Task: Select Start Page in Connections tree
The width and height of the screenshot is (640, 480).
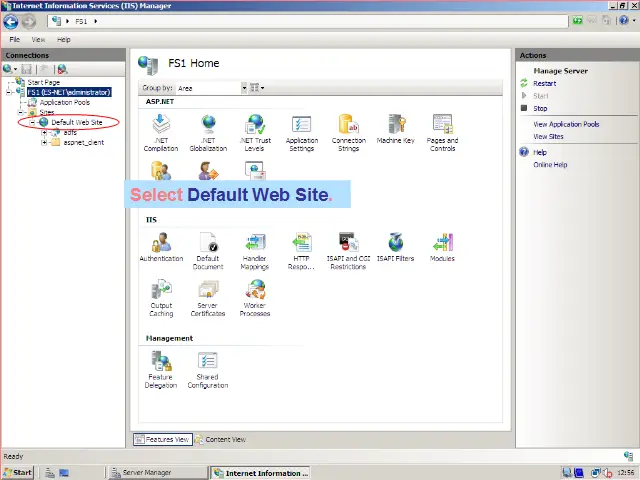Action: [x=44, y=82]
